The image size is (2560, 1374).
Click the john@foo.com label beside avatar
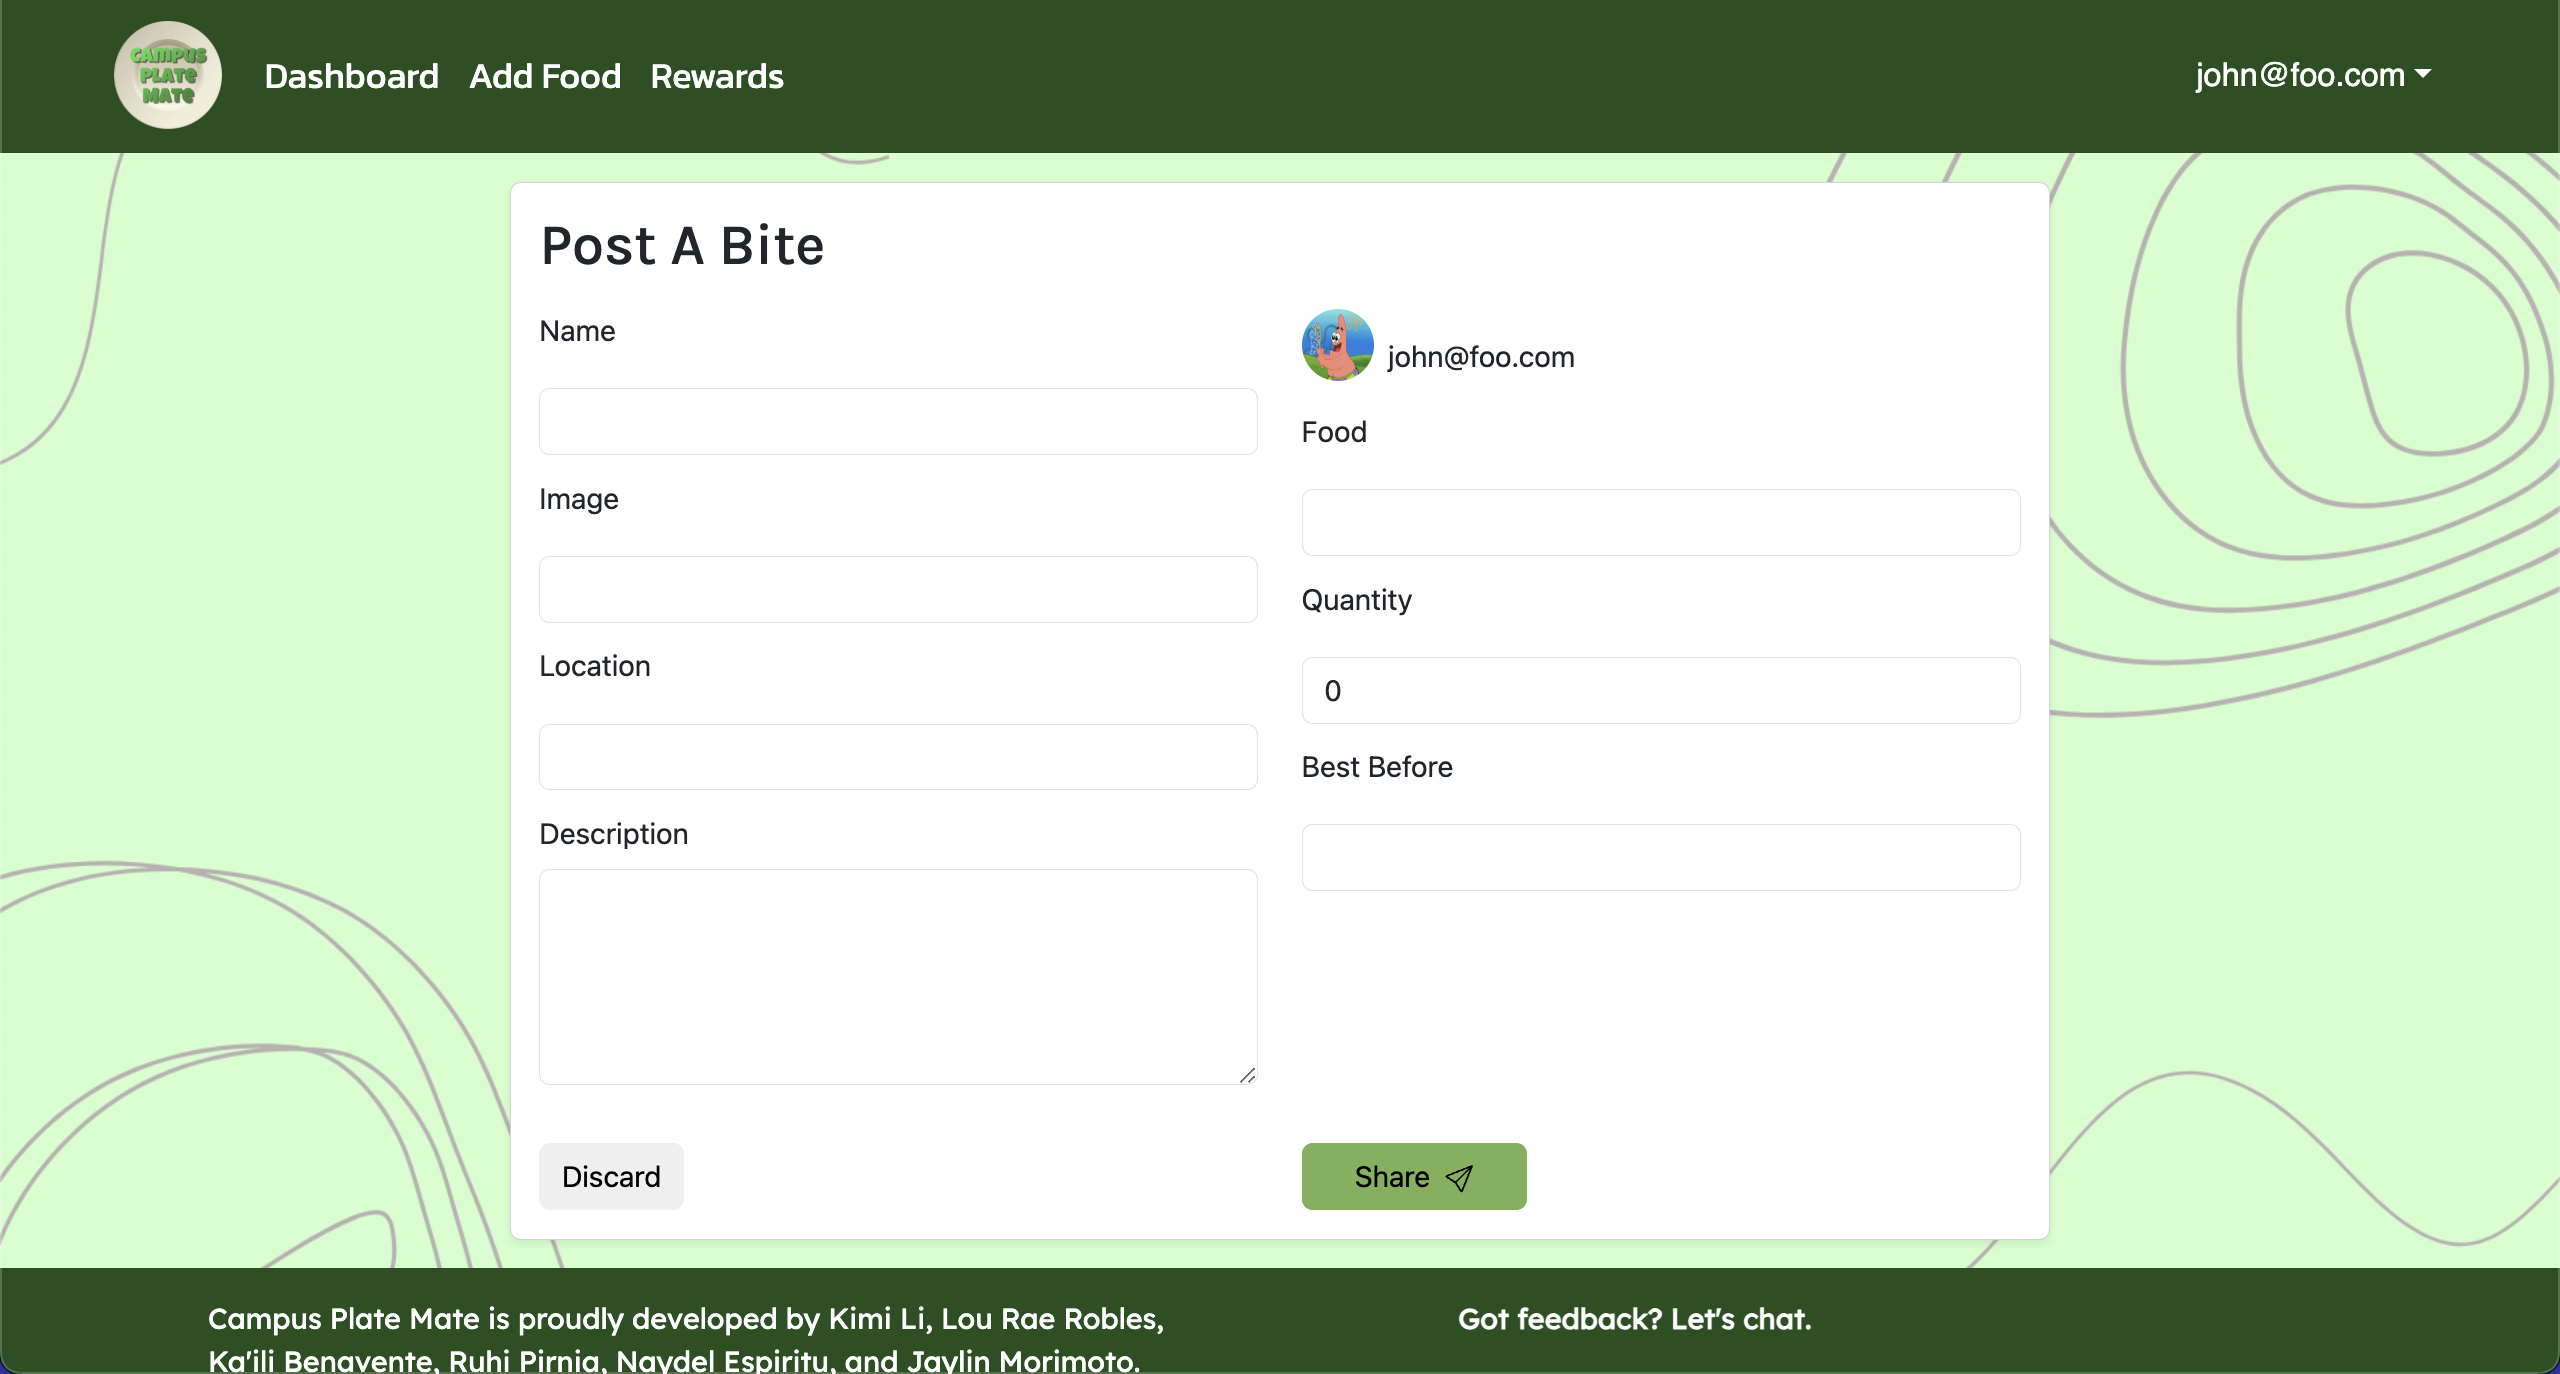[1481, 357]
